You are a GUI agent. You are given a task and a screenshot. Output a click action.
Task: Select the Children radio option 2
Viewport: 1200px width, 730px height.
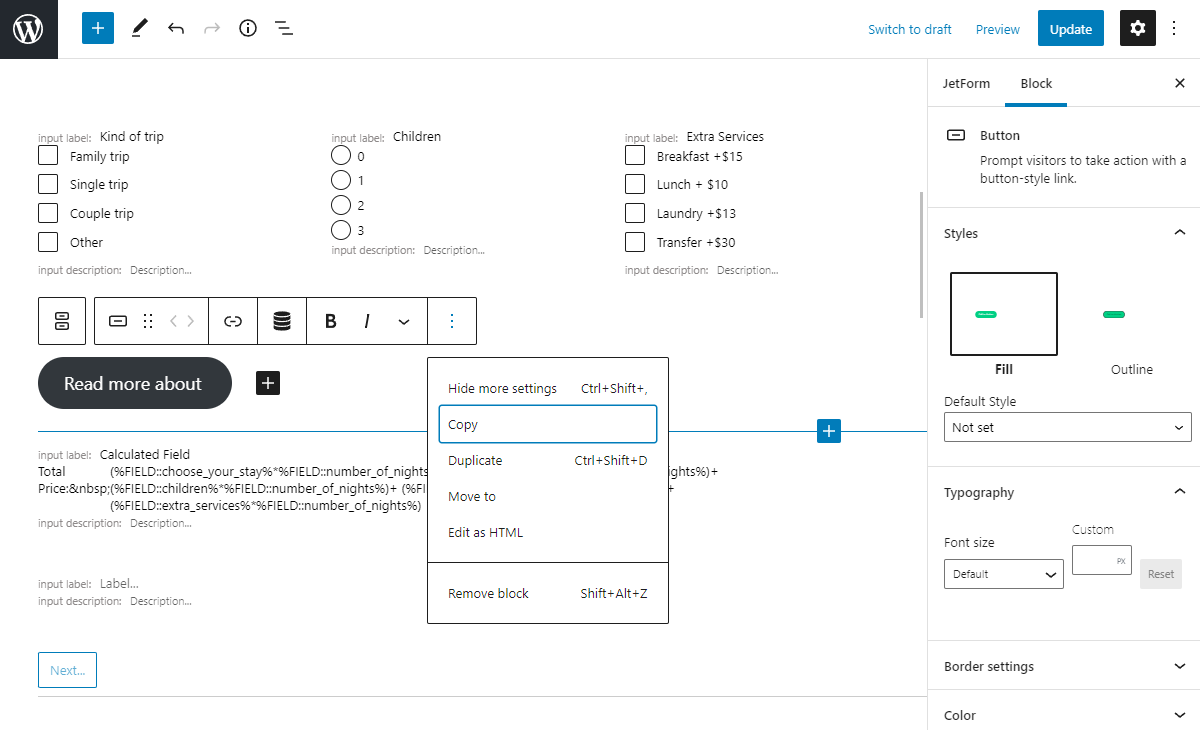[341, 205]
